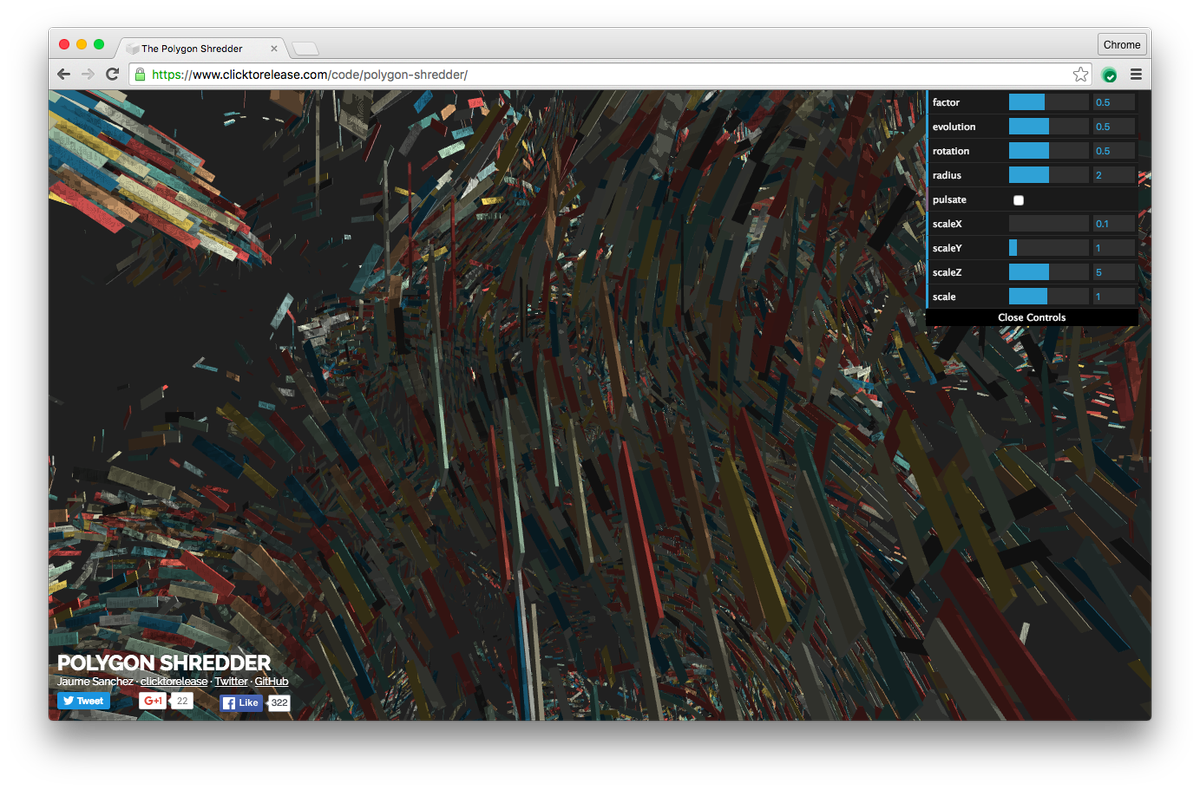Viewport: 1200px width, 790px height.
Task: Click the green zoom window button
Action: tap(99, 44)
